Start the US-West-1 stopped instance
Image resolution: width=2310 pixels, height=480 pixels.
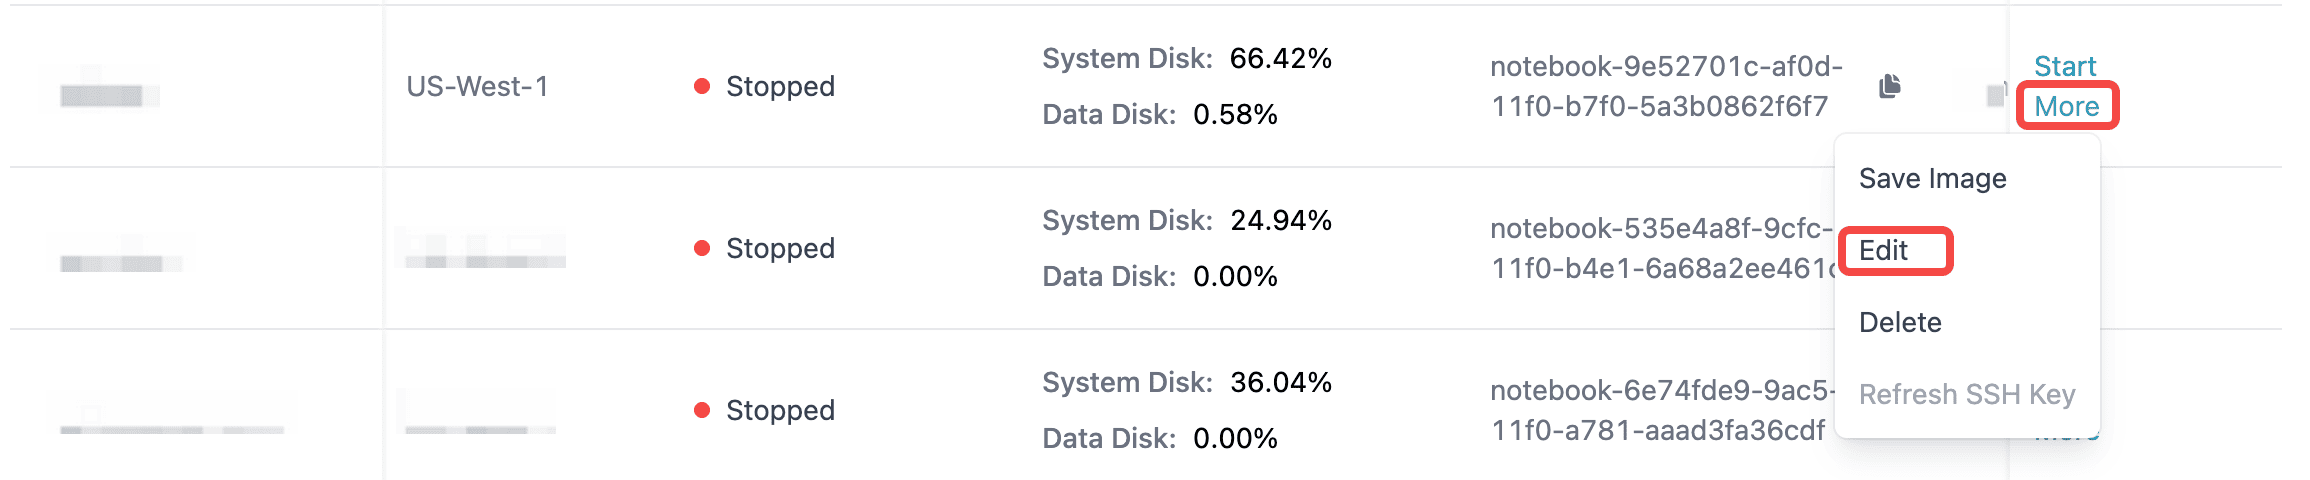pyautogui.click(x=2064, y=67)
